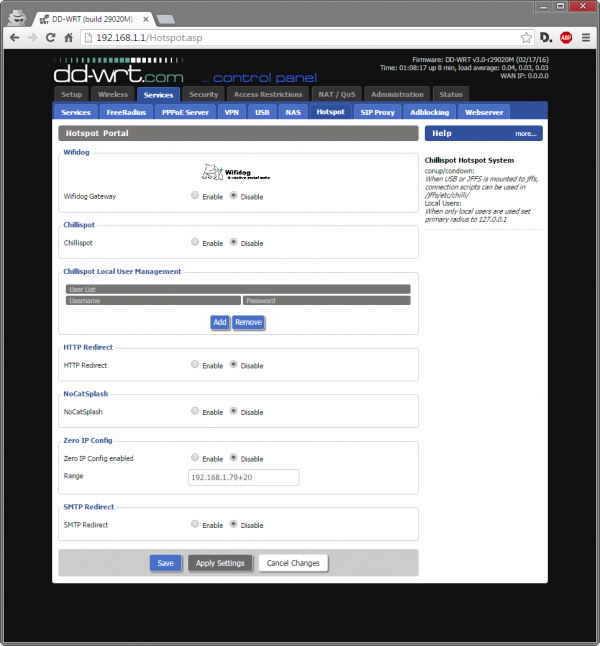Open the Wireless main tab
Screen dimensions: 600x646
(x=113, y=94)
